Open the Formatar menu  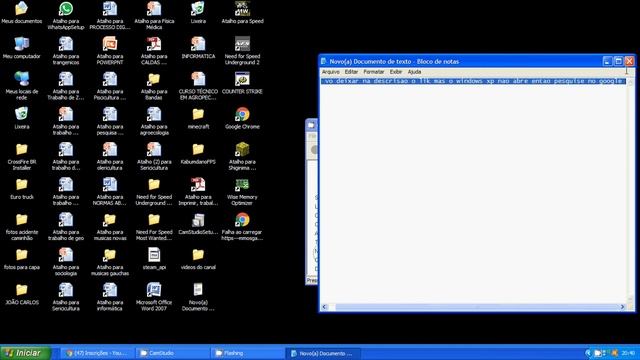[x=373, y=72]
